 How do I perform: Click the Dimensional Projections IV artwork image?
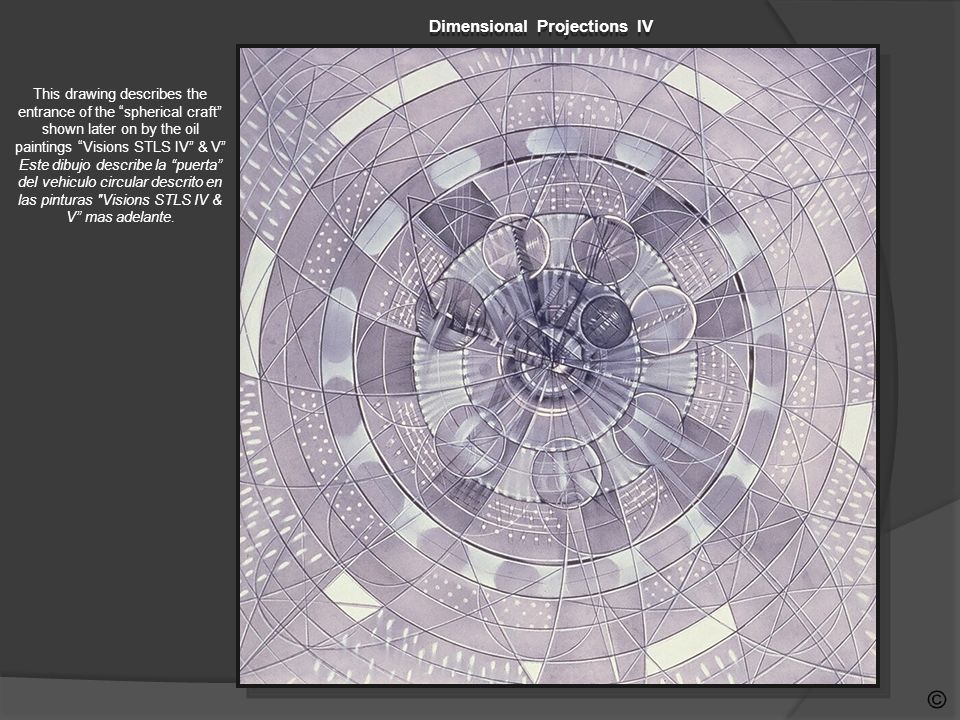coord(558,366)
